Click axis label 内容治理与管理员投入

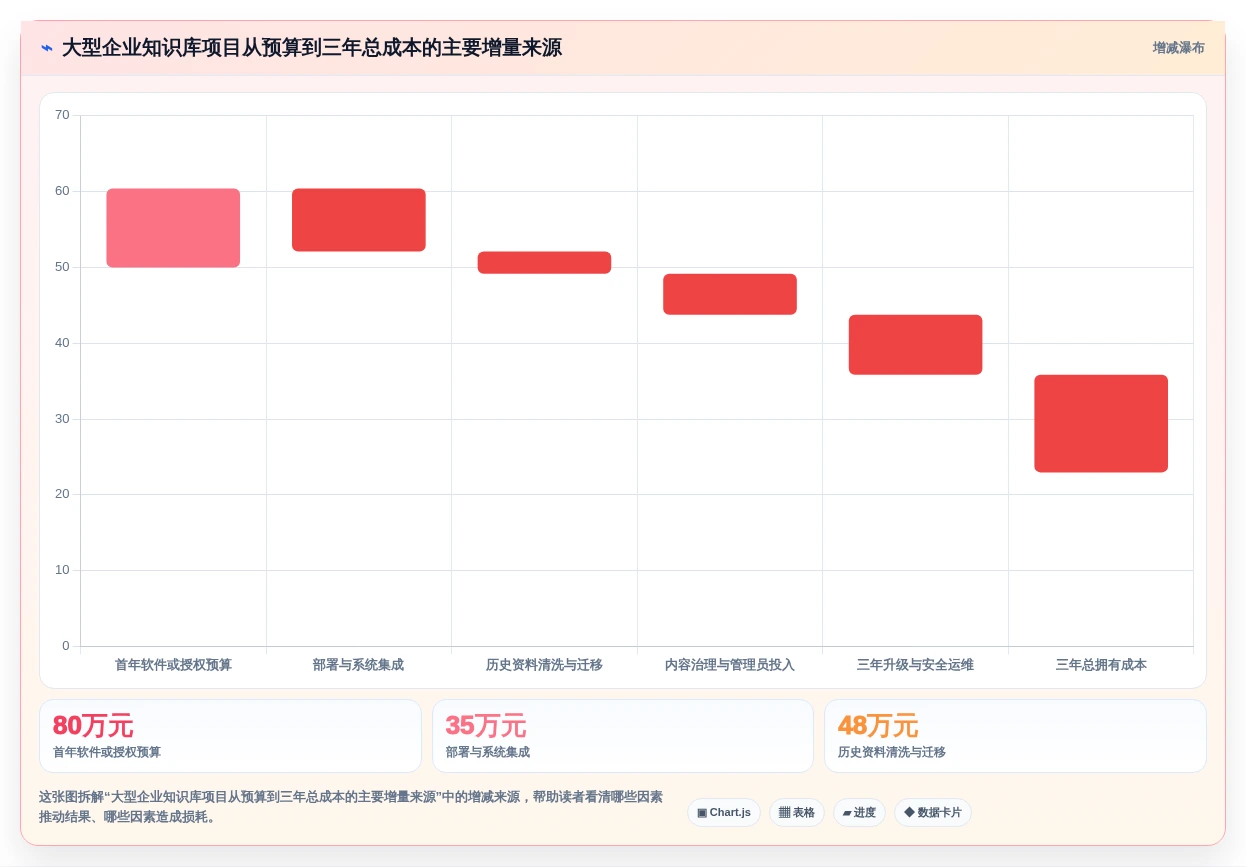pos(730,665)
